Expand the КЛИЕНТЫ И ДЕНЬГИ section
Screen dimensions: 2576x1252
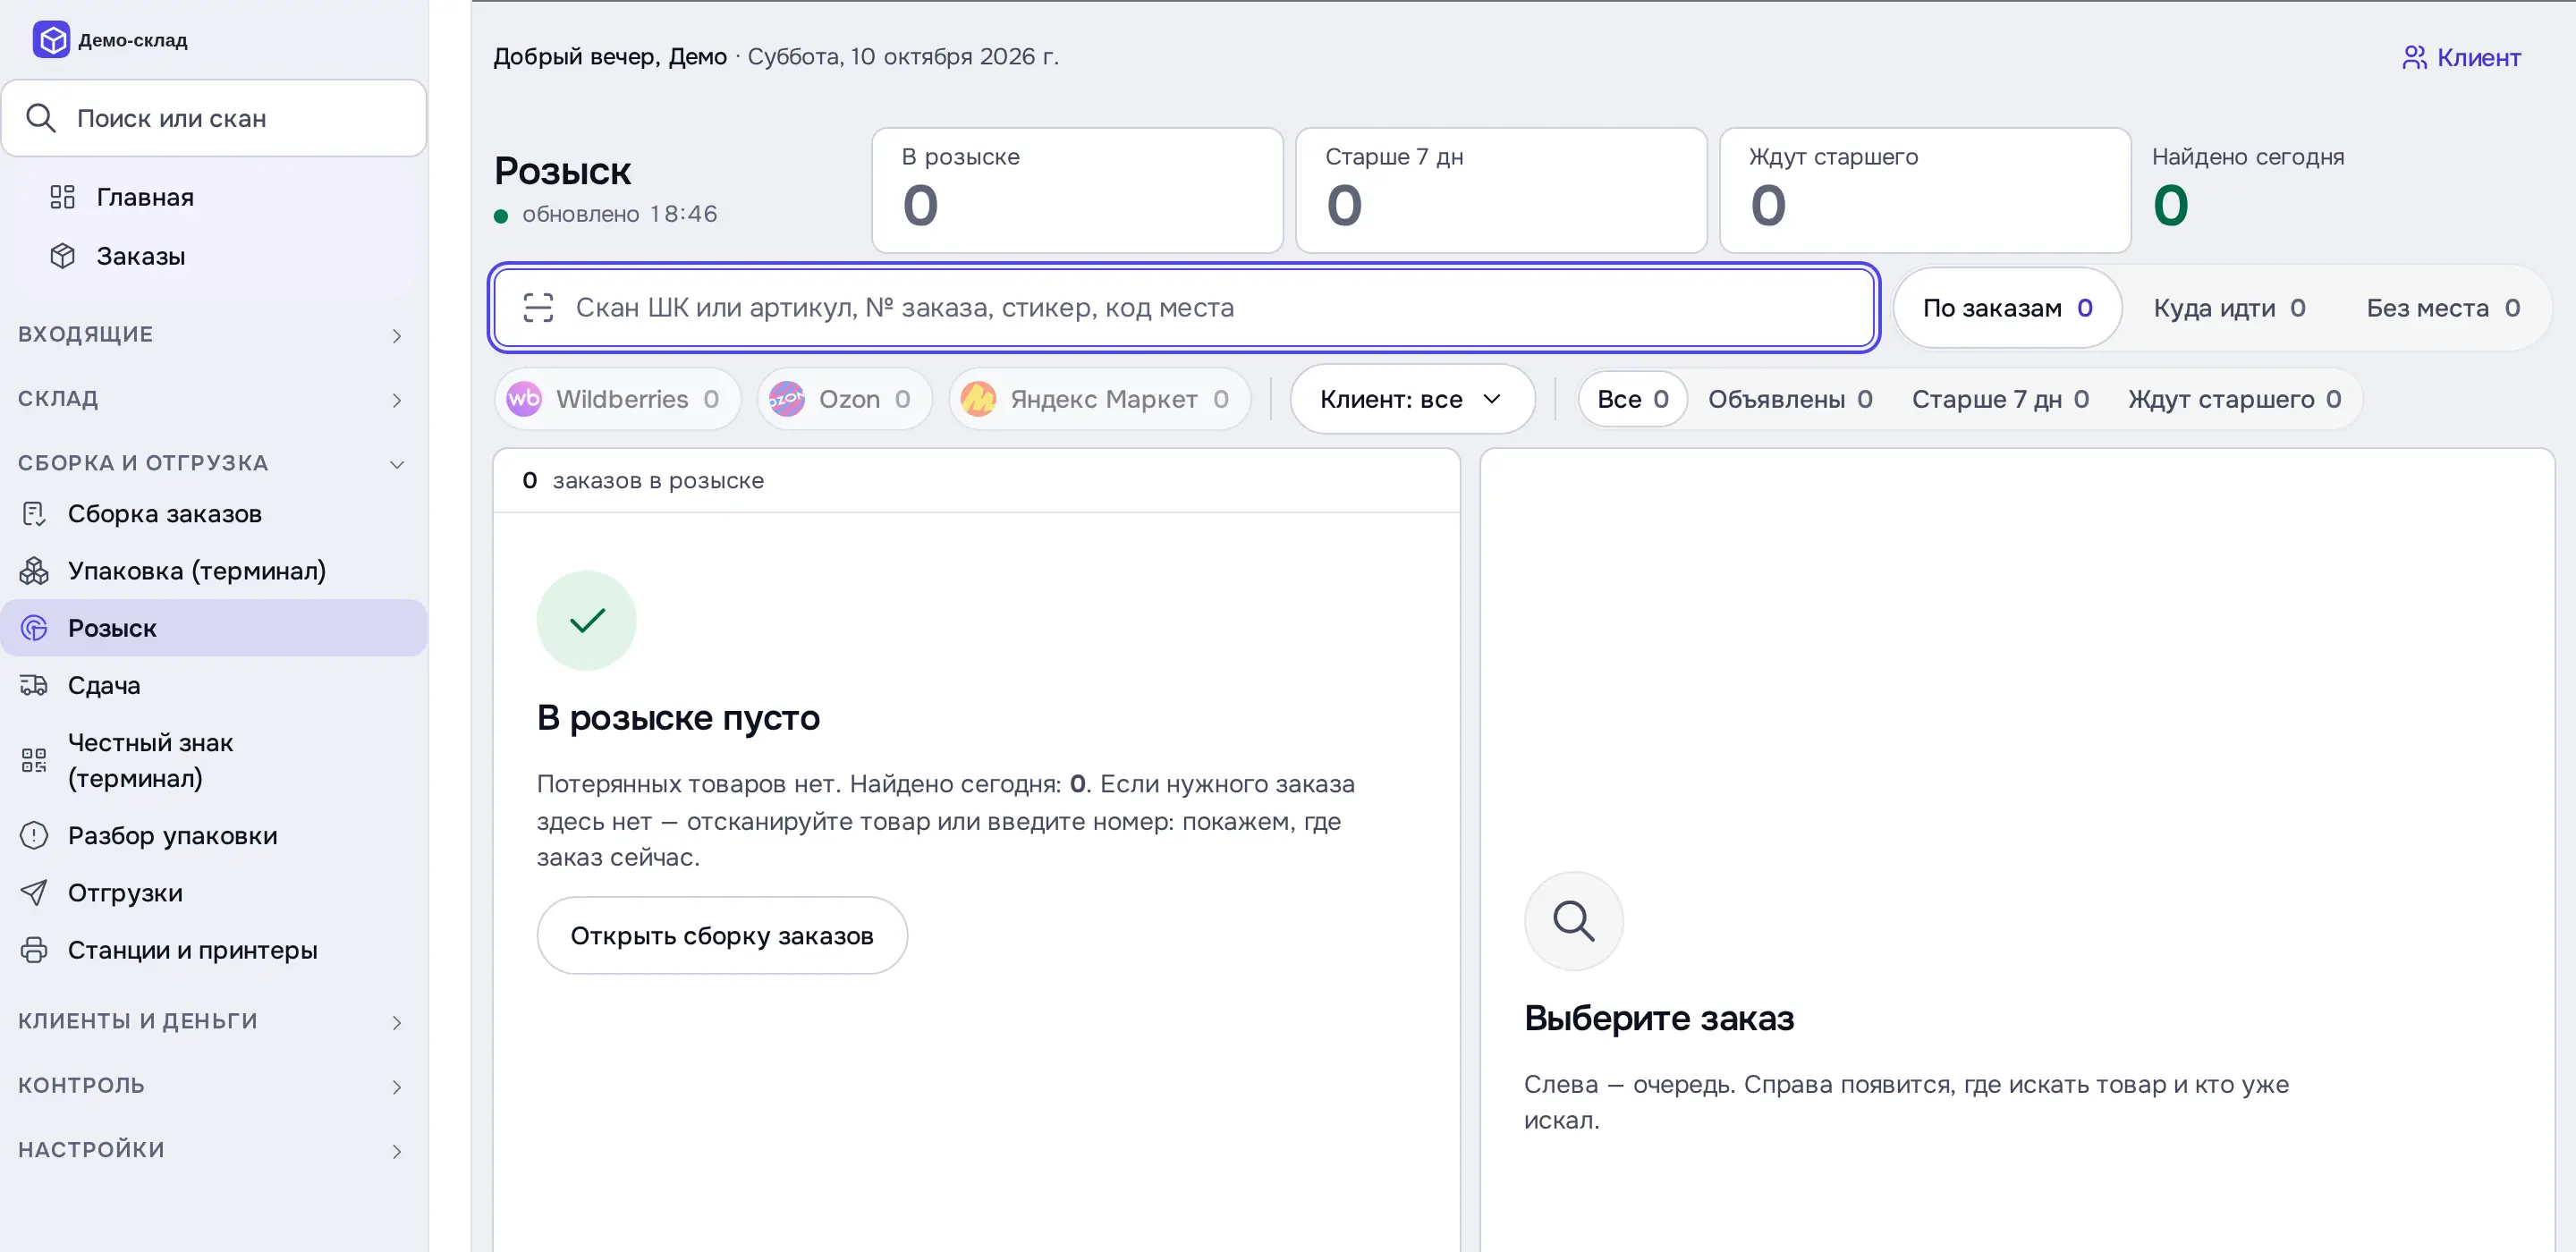(213, 1021)
